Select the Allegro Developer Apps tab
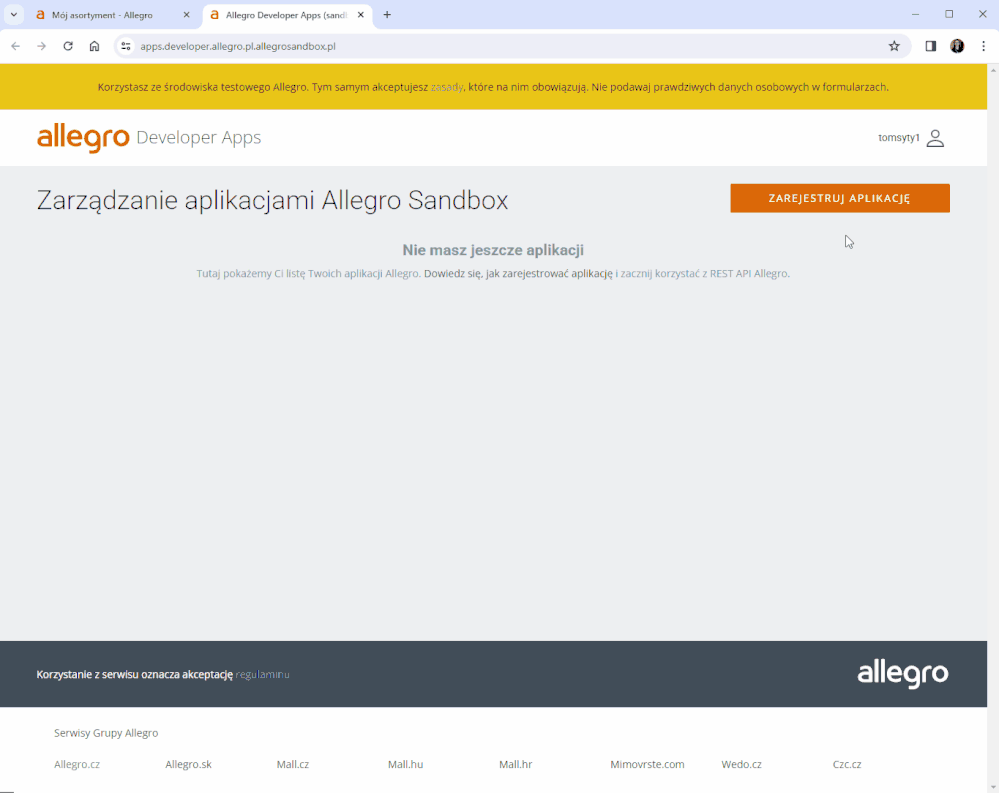 287,15
